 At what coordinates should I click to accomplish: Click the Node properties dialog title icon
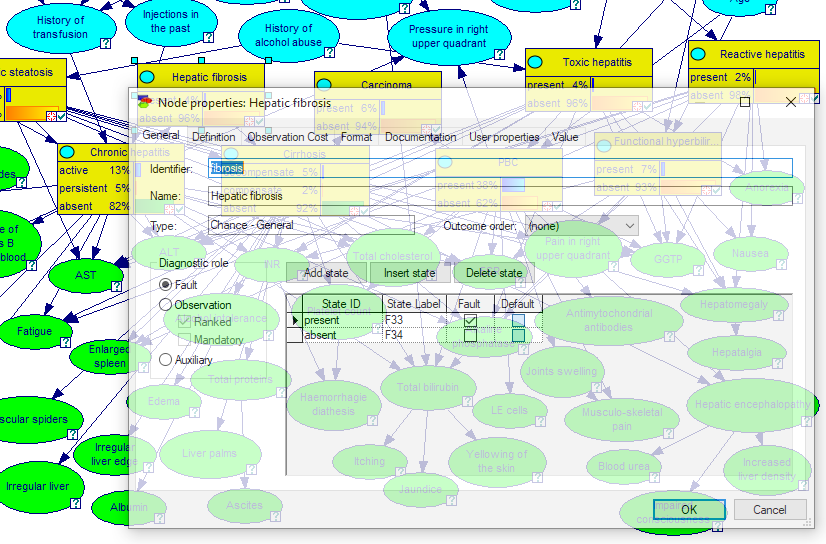tap(144, 102)
